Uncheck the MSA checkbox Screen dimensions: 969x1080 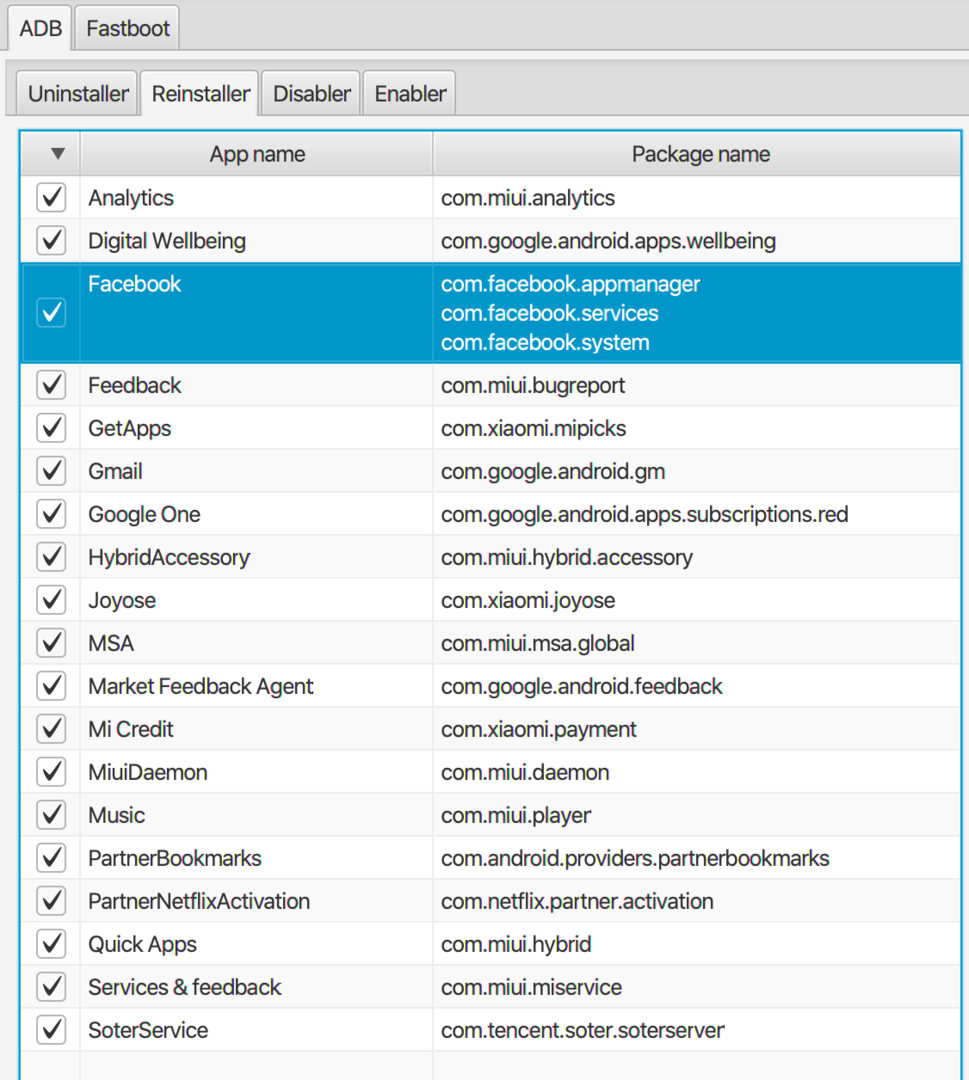51,643
